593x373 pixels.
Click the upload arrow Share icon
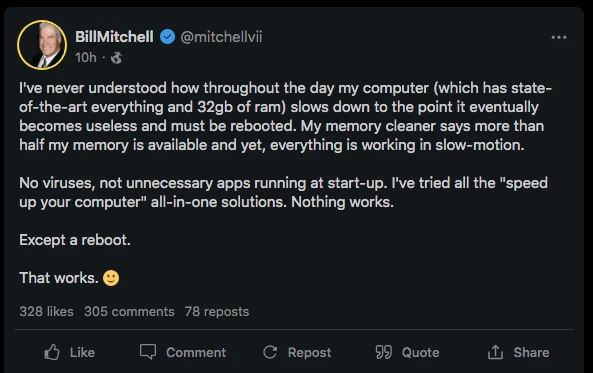tap(495, 352)
